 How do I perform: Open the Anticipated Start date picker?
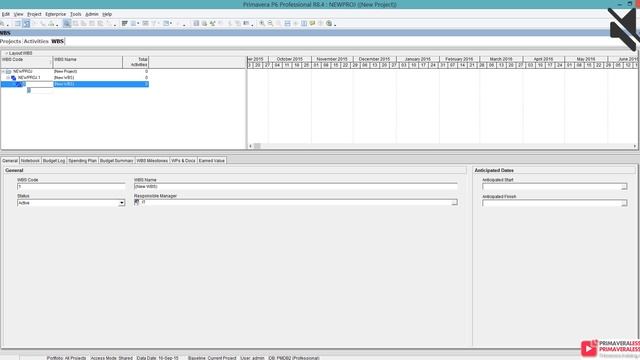click(x=624, y=187)
